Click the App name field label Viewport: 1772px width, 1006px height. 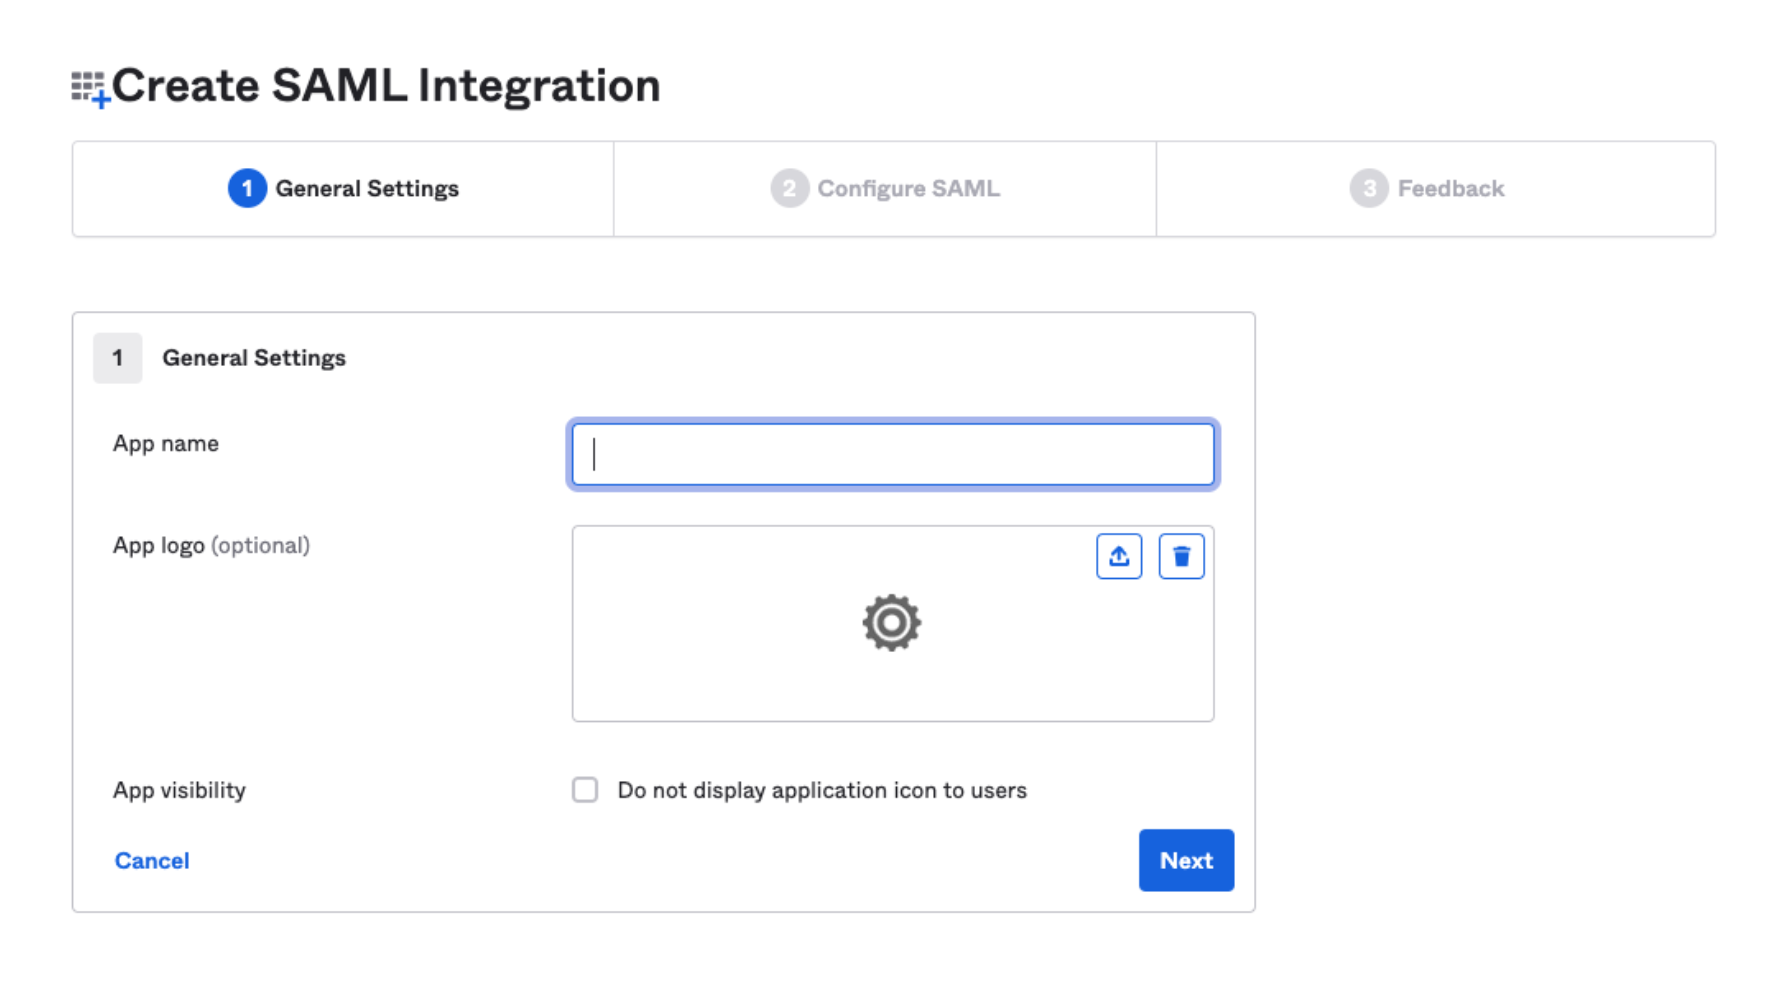click(166, 443)
